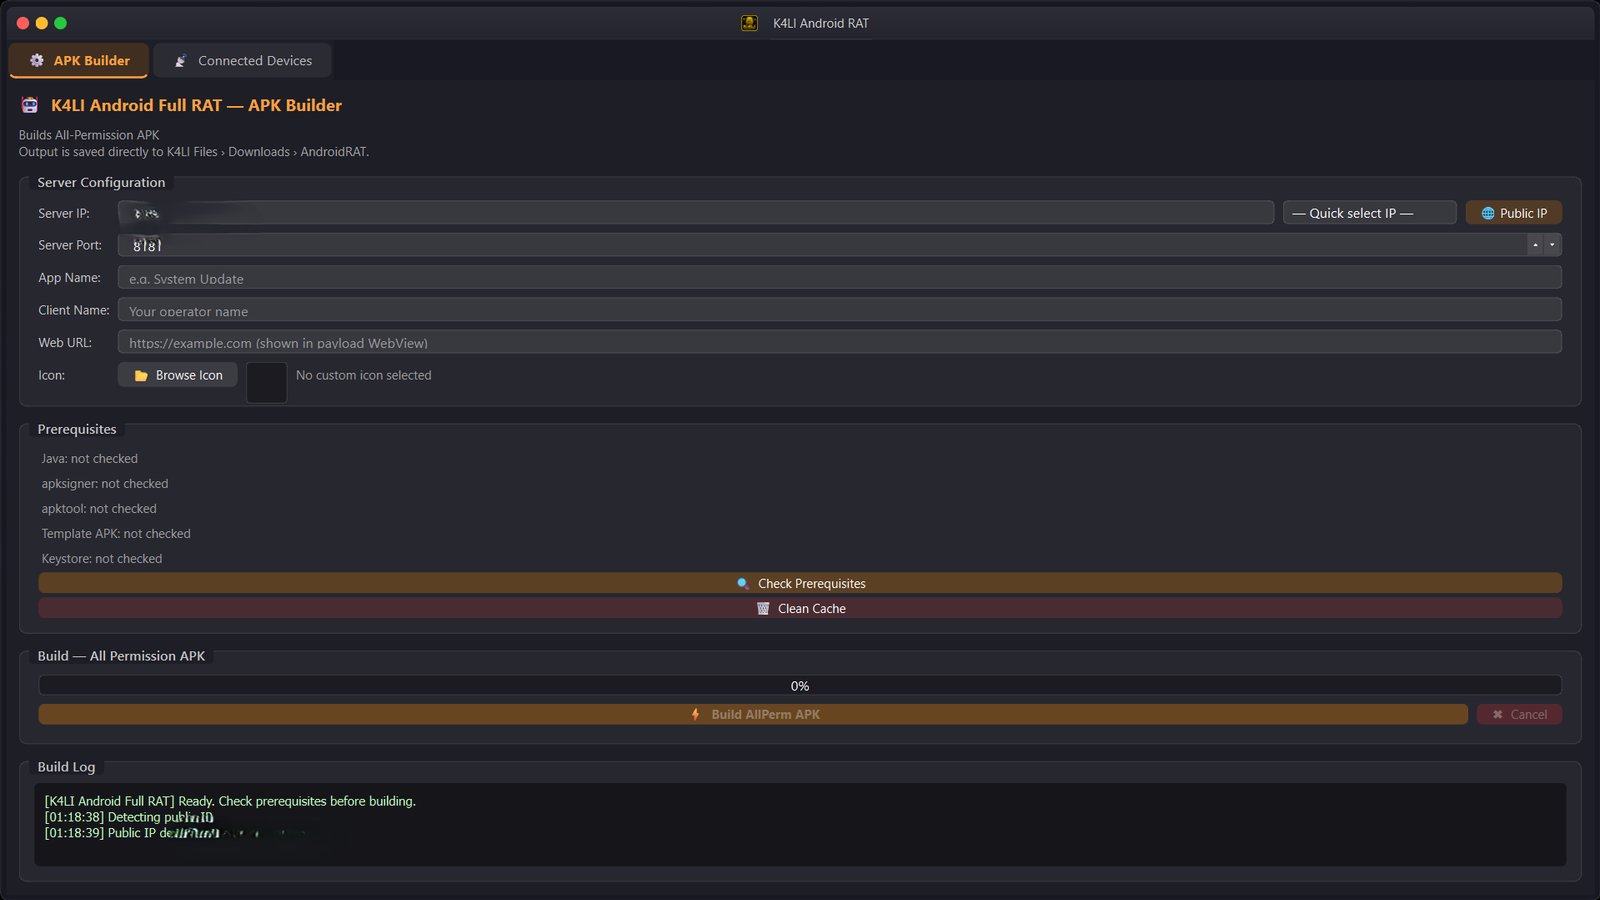Click the Build AllPerm APK button
The width and height of the screenshot is (1600, 900).
point(753,714)
